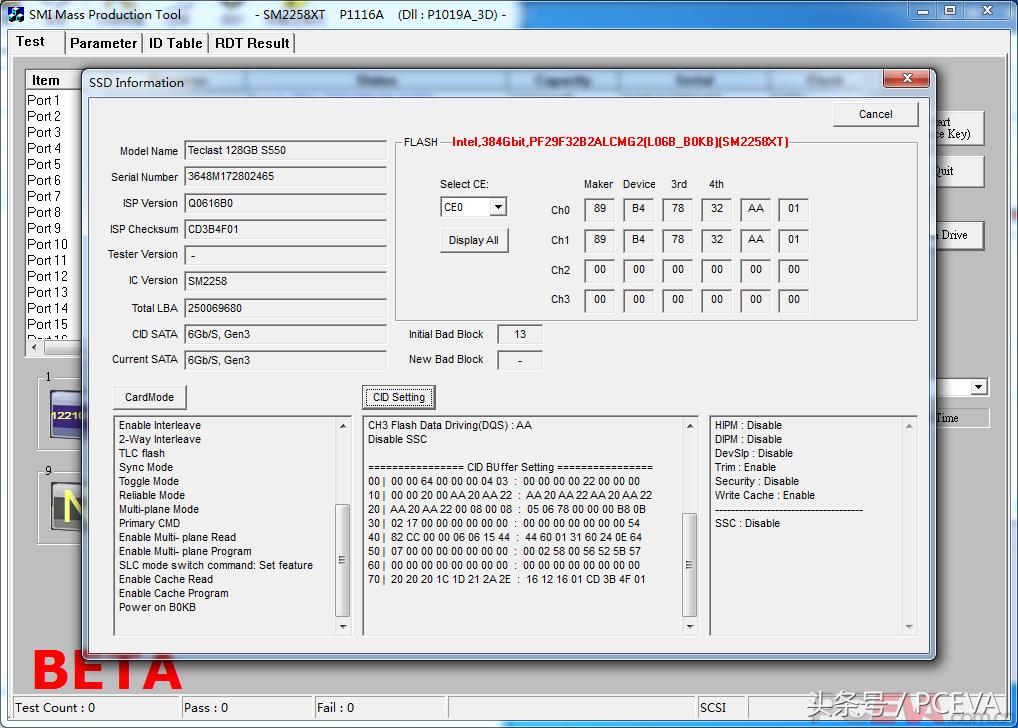Close the SSD Information dialog with X

click(x=907, y=79)
